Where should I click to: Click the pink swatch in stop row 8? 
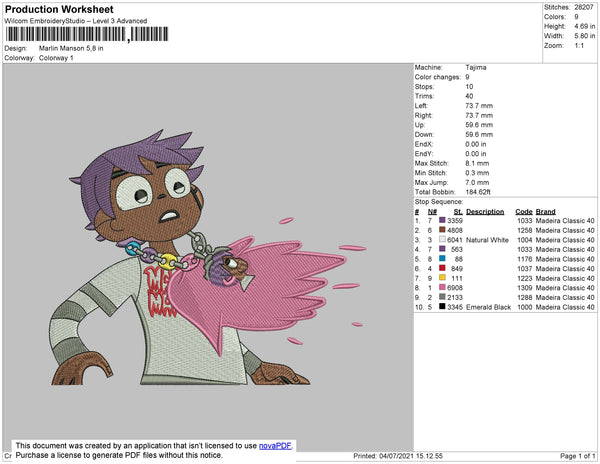[x=442, y=287]
